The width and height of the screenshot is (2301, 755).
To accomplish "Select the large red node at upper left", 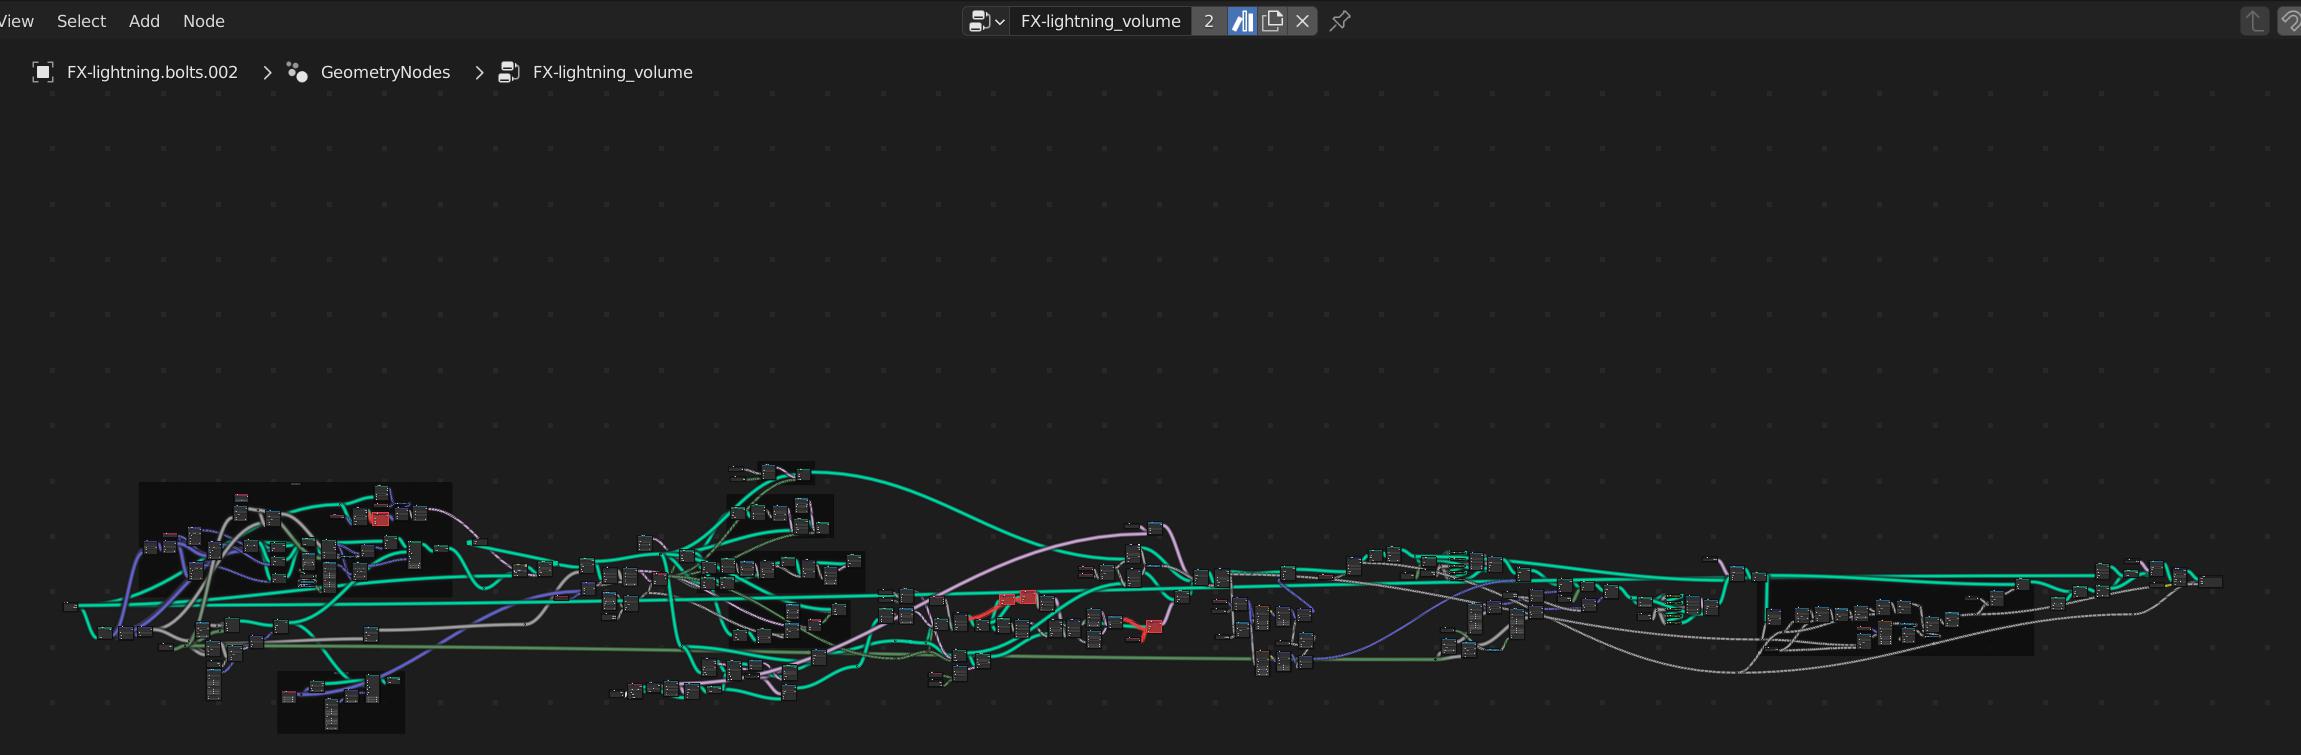I will click(x=380, y=518).
